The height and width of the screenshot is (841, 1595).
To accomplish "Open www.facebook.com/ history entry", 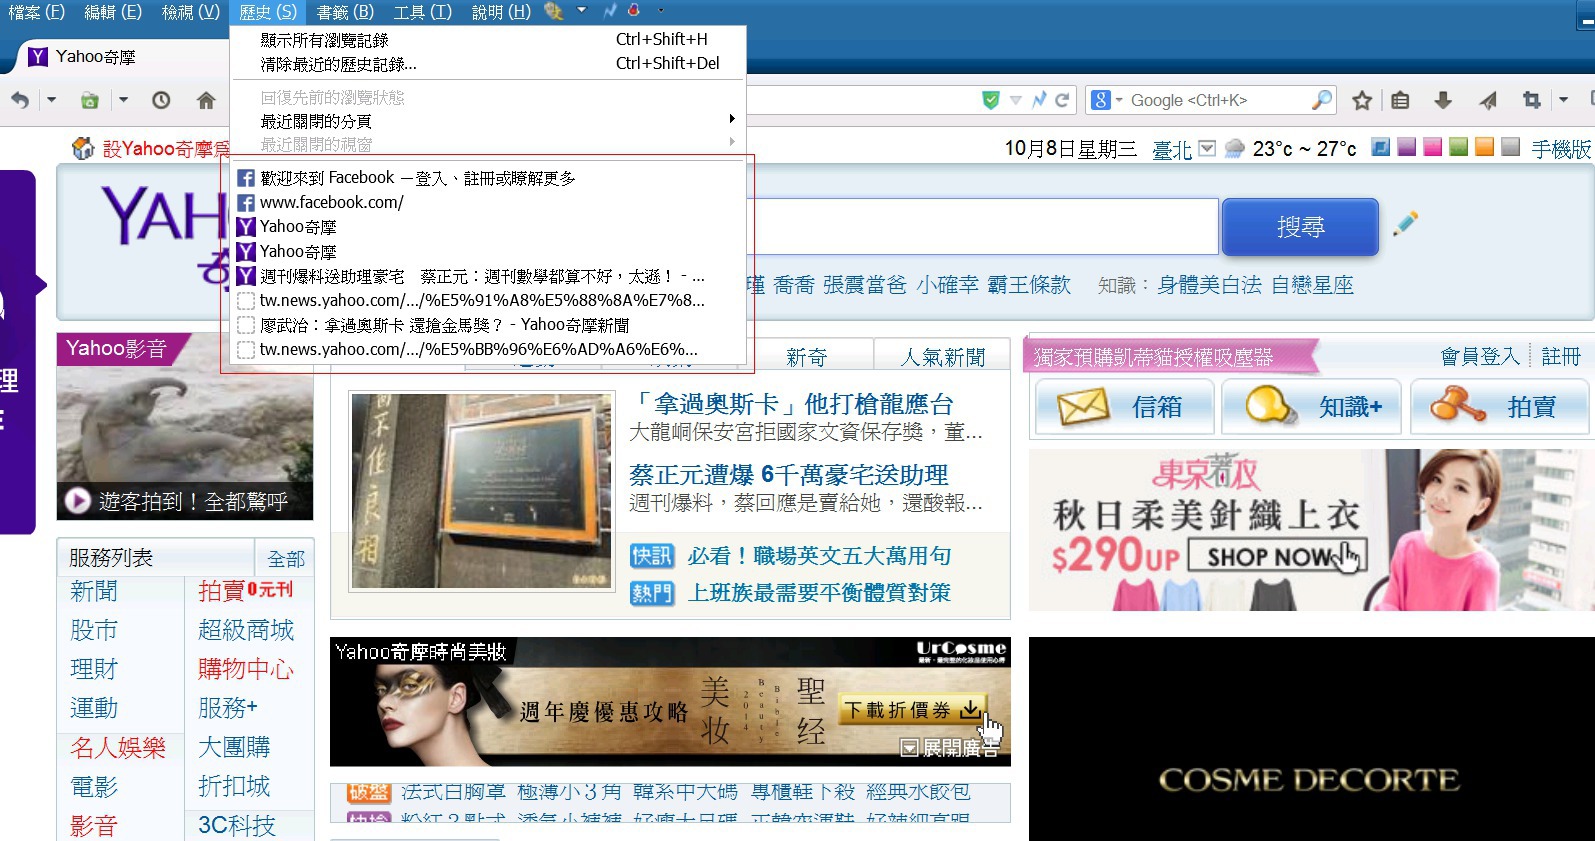I will (x=489, y=202).
